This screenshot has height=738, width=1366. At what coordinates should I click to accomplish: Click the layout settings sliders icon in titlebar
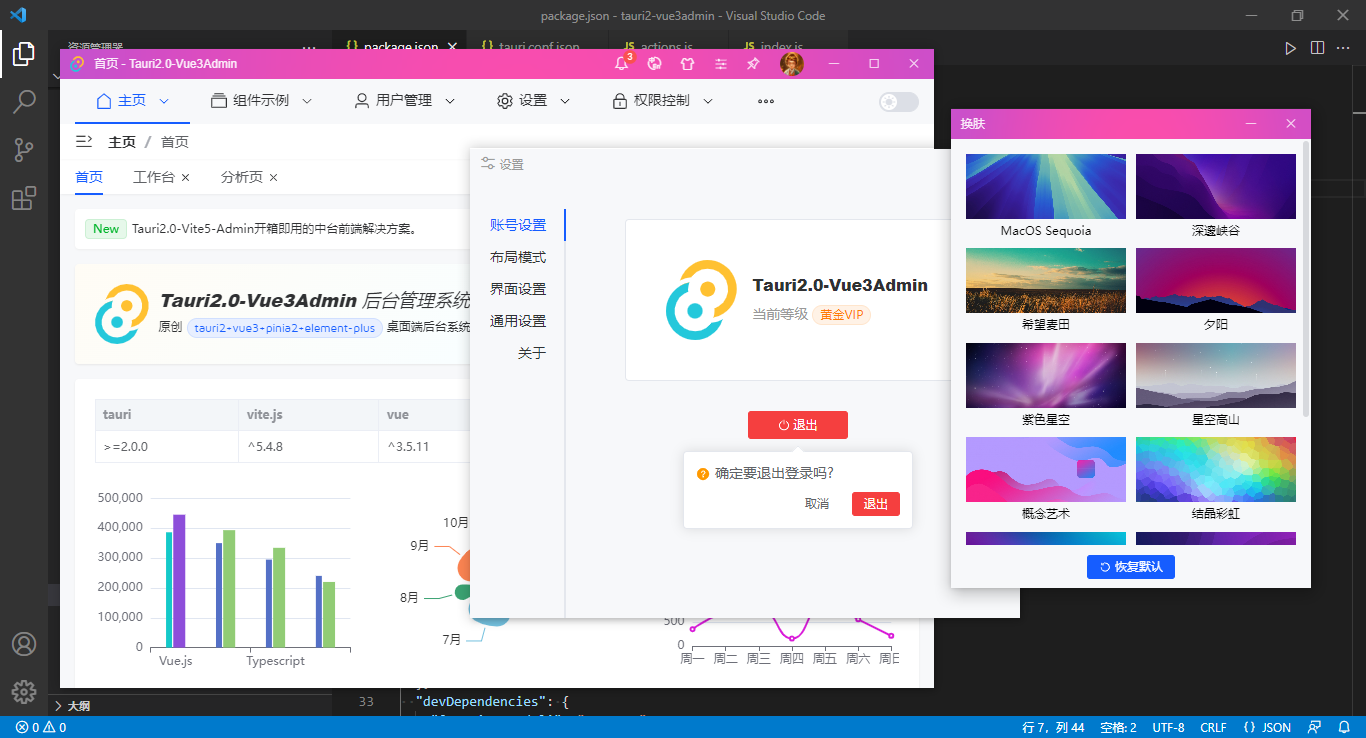click(720, 63)
